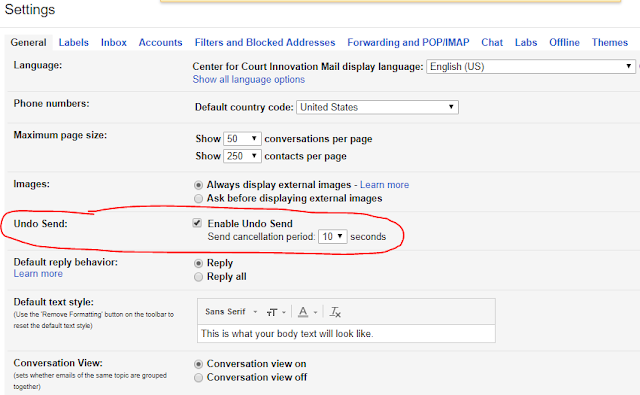Viewport: 640px width, 395px height.
Task: Open the Filters and Blocked Addresses tab
Action: 265,42
